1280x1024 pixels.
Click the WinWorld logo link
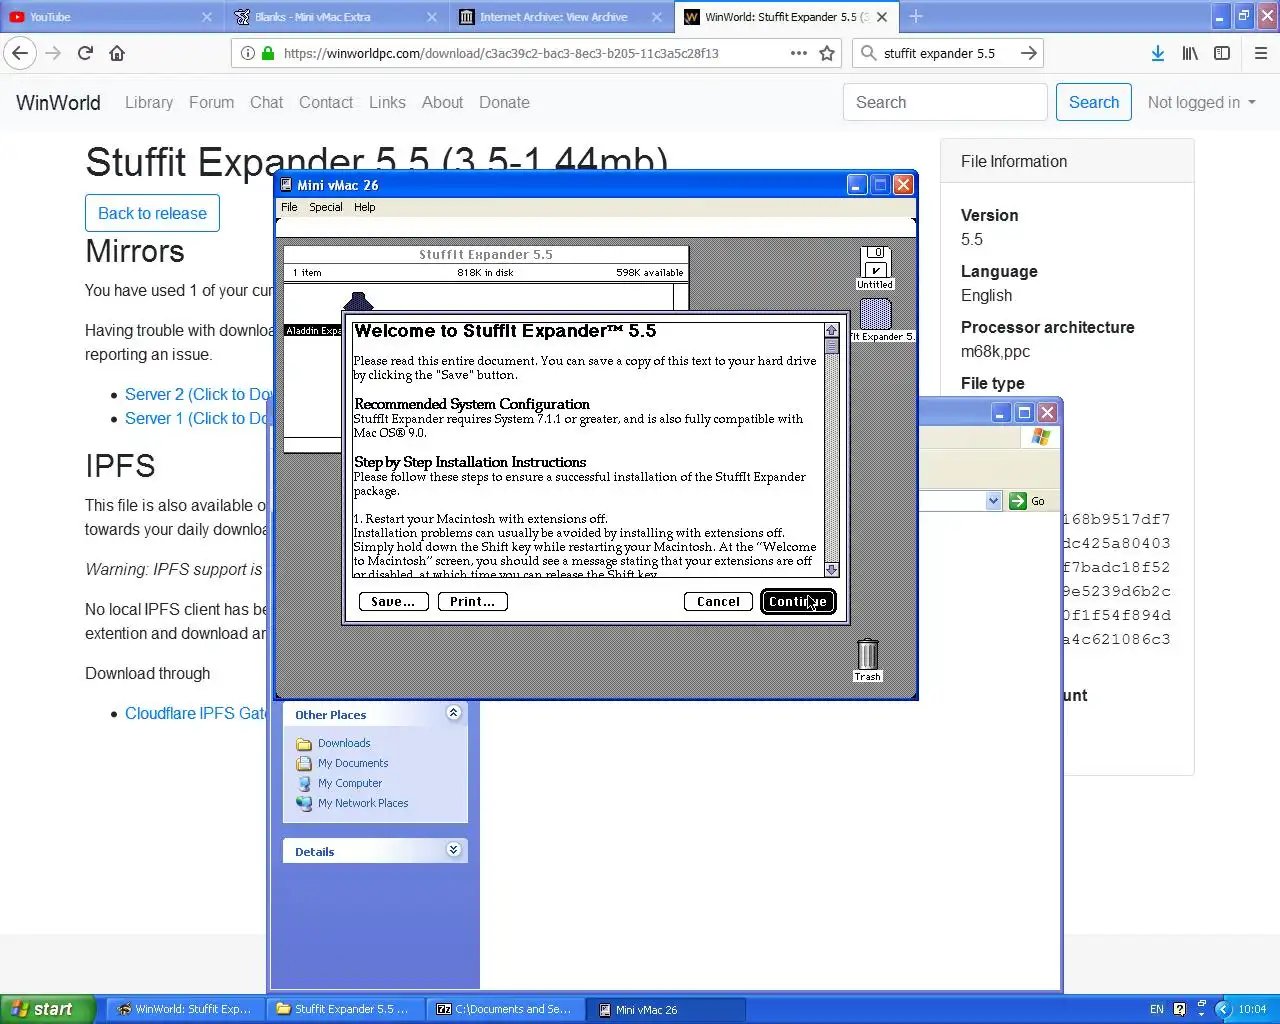pyautogui.click(x=58, y=102)
